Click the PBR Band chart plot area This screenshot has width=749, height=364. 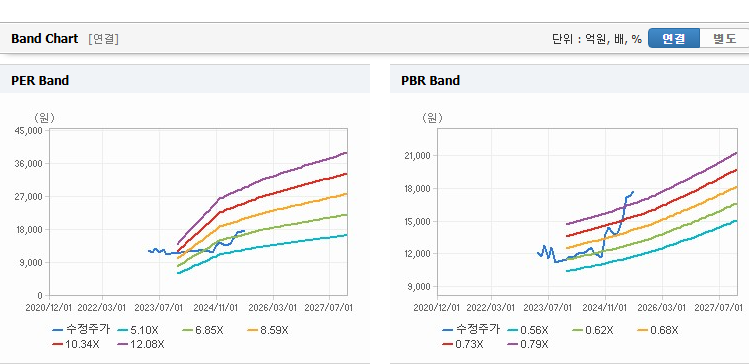[x=587, y=212]
